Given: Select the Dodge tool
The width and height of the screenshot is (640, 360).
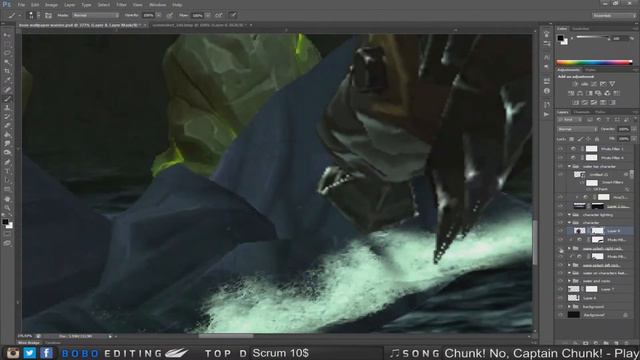Looking at the screenshot, I should coord(7,153).
